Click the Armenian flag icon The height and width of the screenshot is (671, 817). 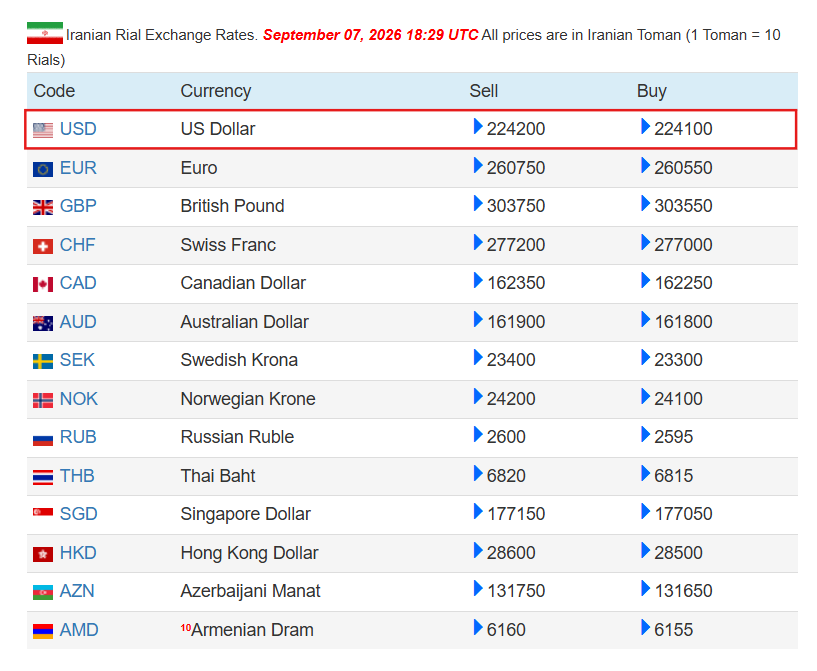click(x=43, y=631)
